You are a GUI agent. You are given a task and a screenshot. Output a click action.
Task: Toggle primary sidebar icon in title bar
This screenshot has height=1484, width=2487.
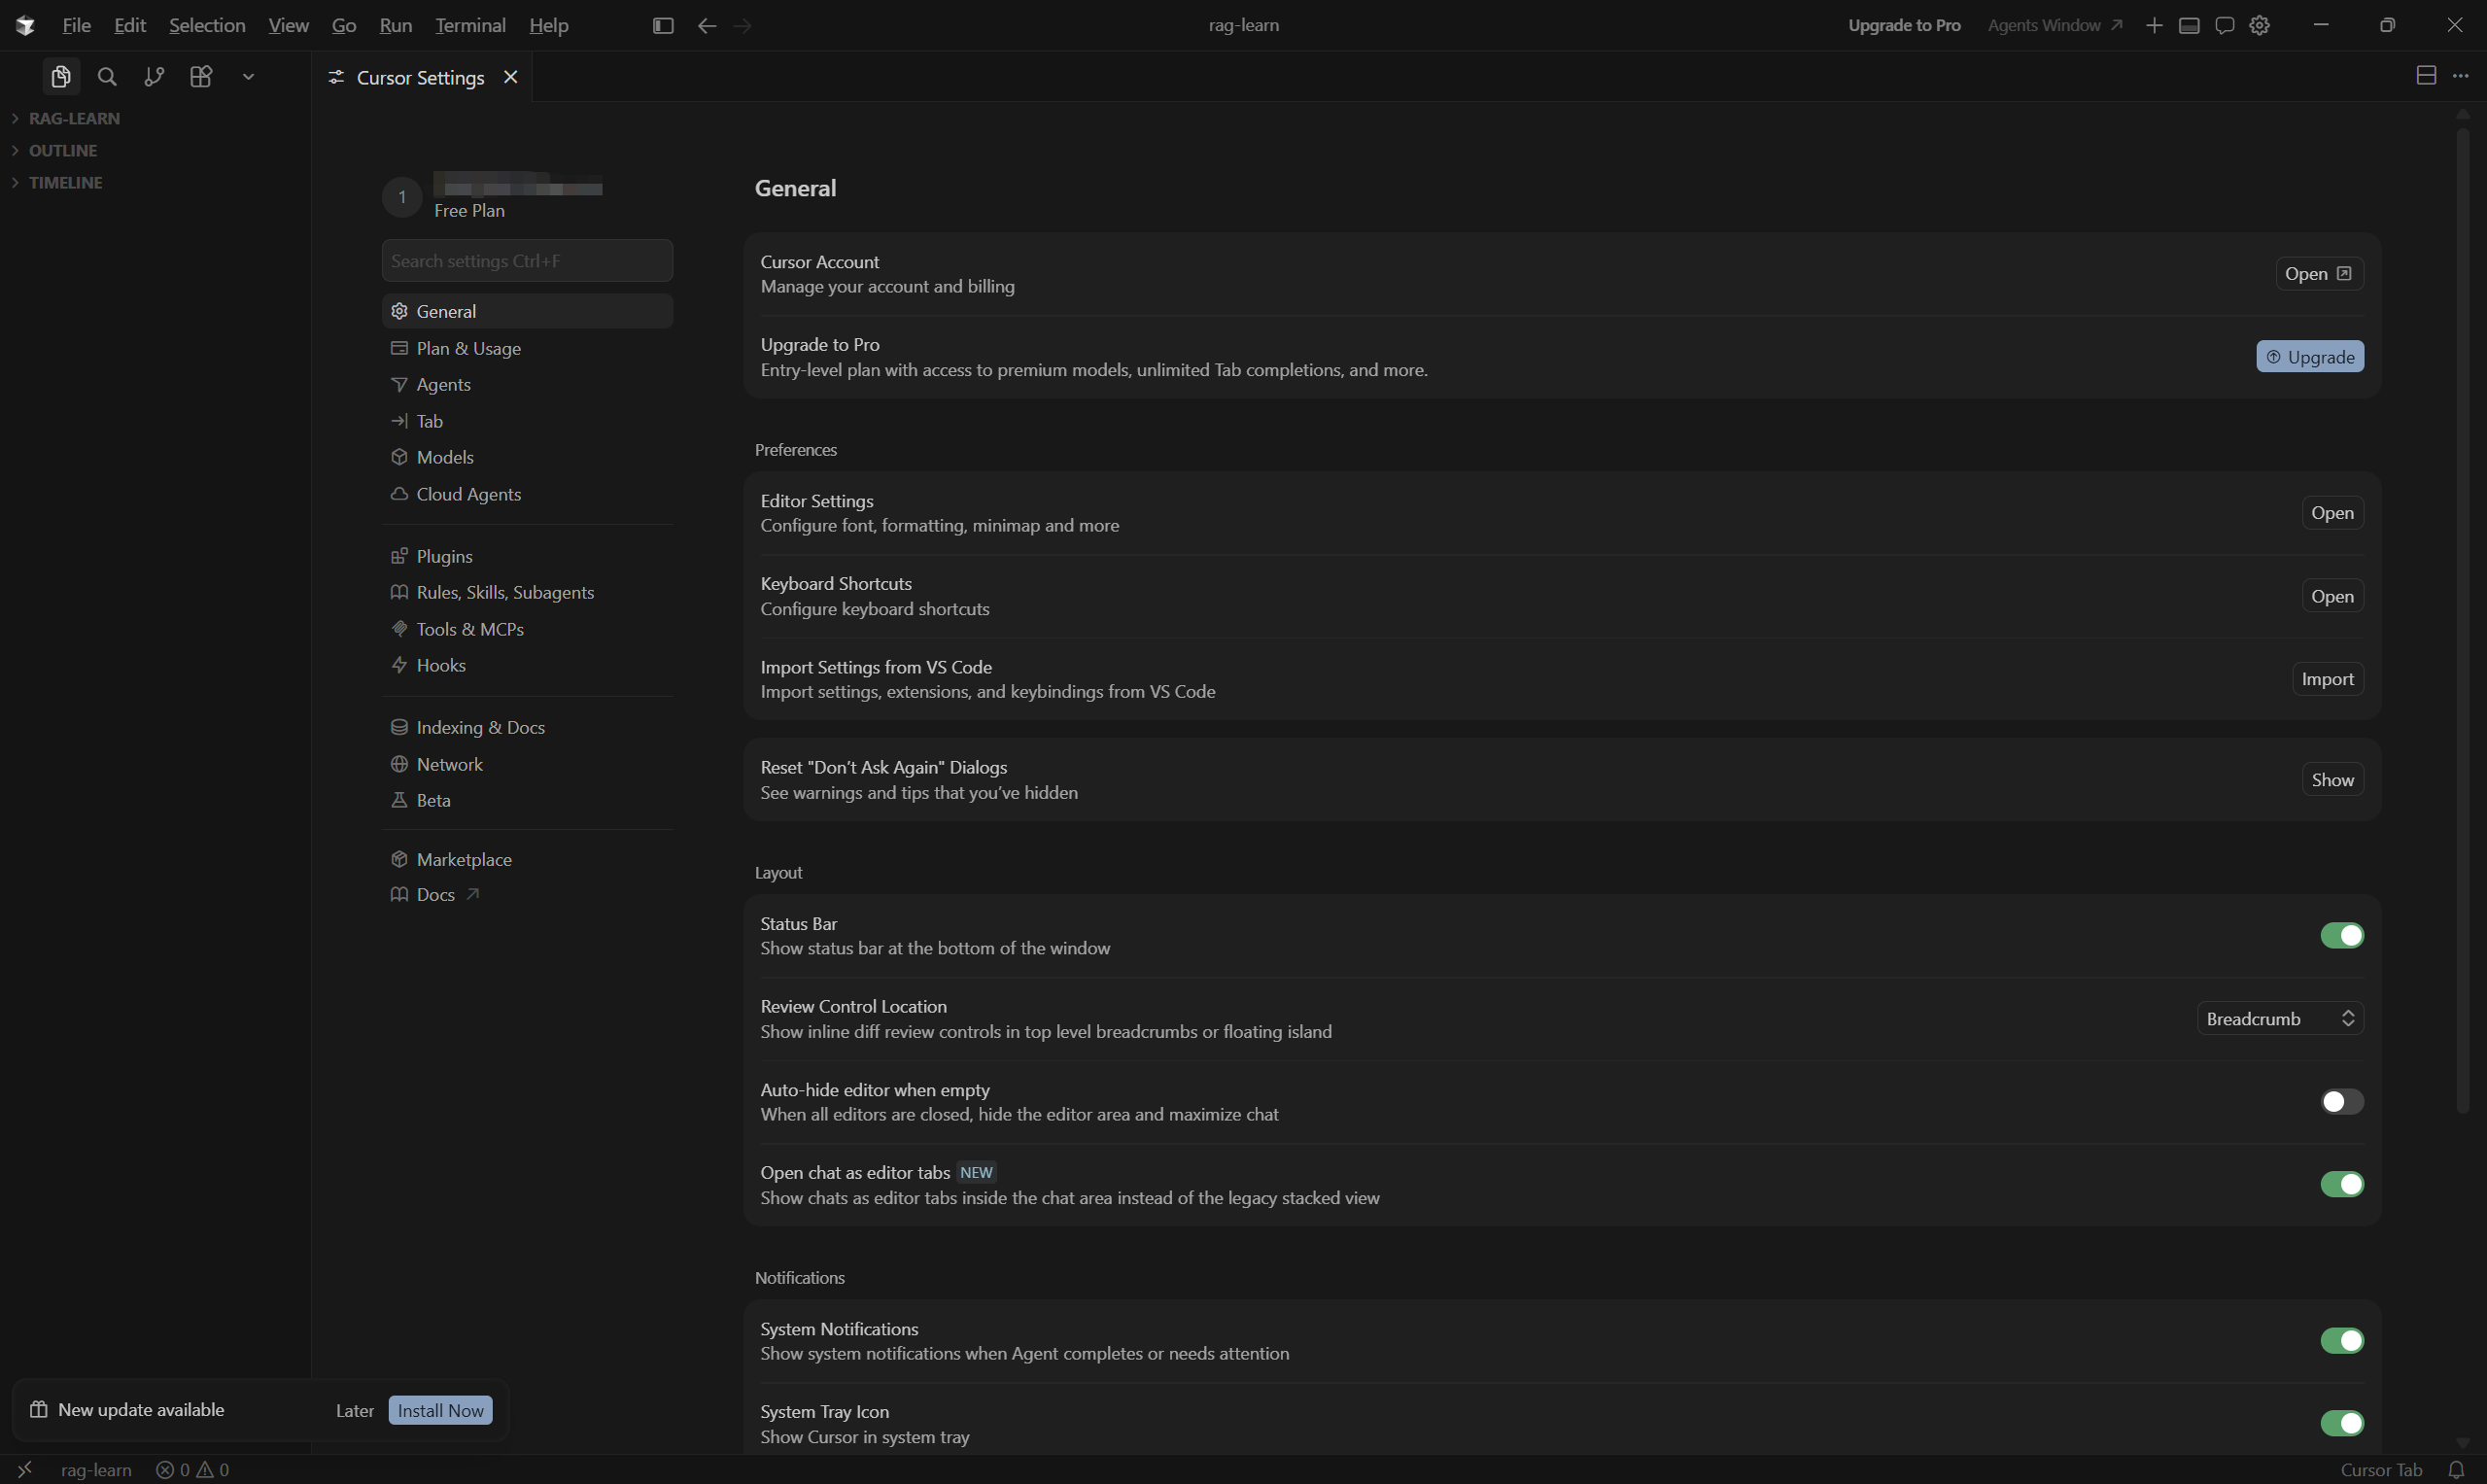pyautogui.click(x=663, y=26)
